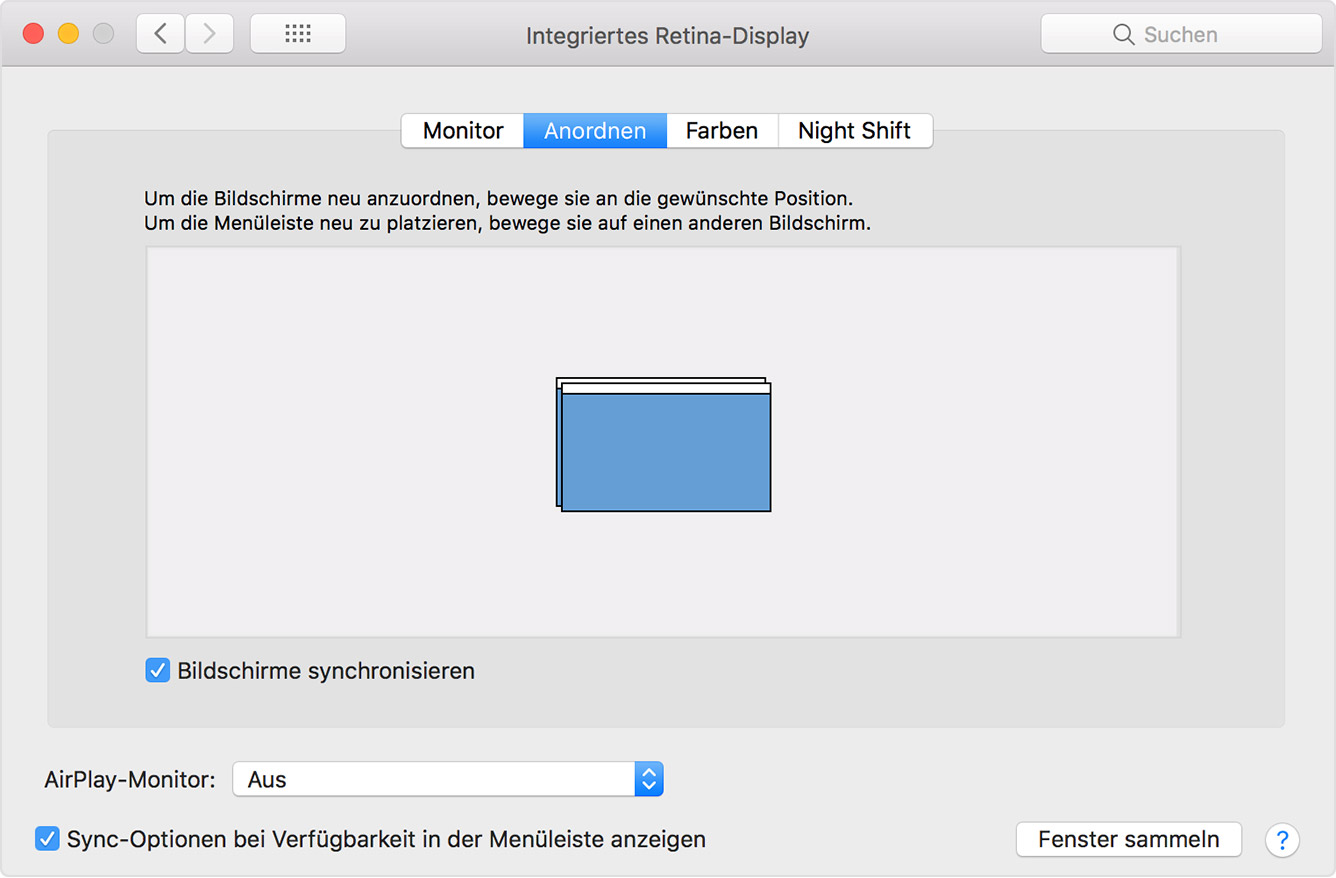Open the Farben tab

[722, 131]
